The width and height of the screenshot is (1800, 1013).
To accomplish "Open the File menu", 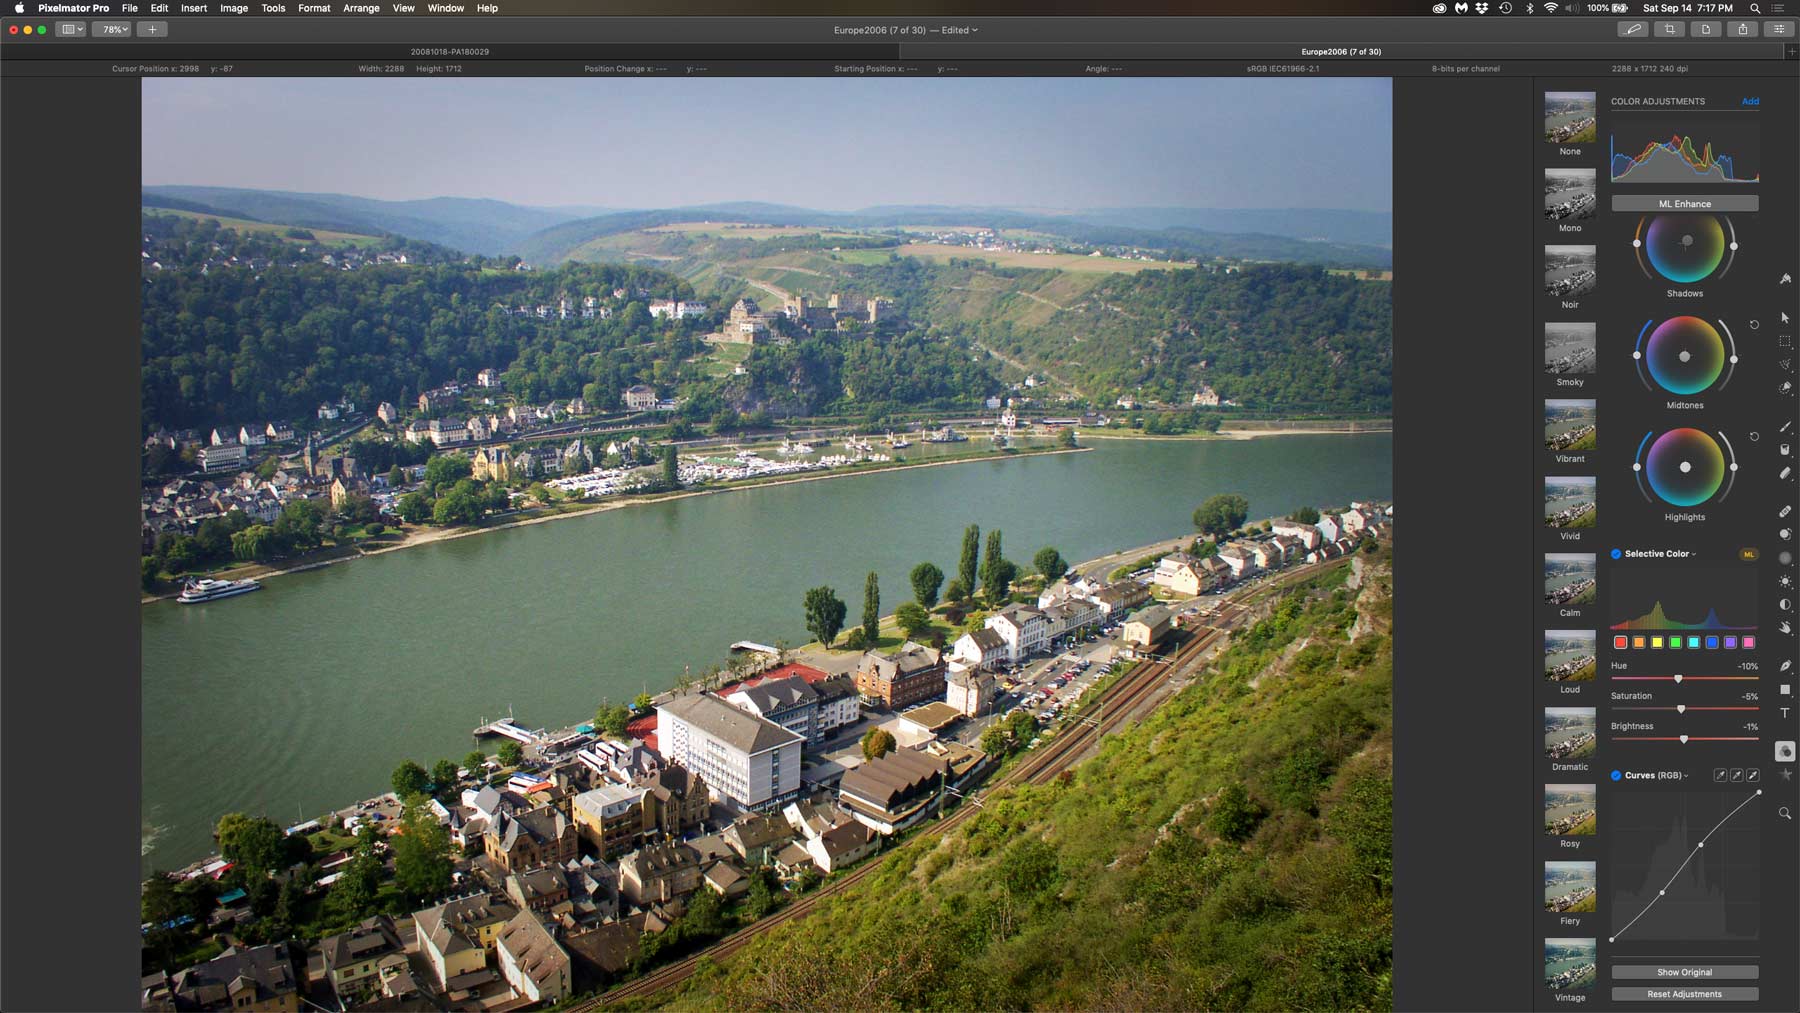I will [129, 8].
